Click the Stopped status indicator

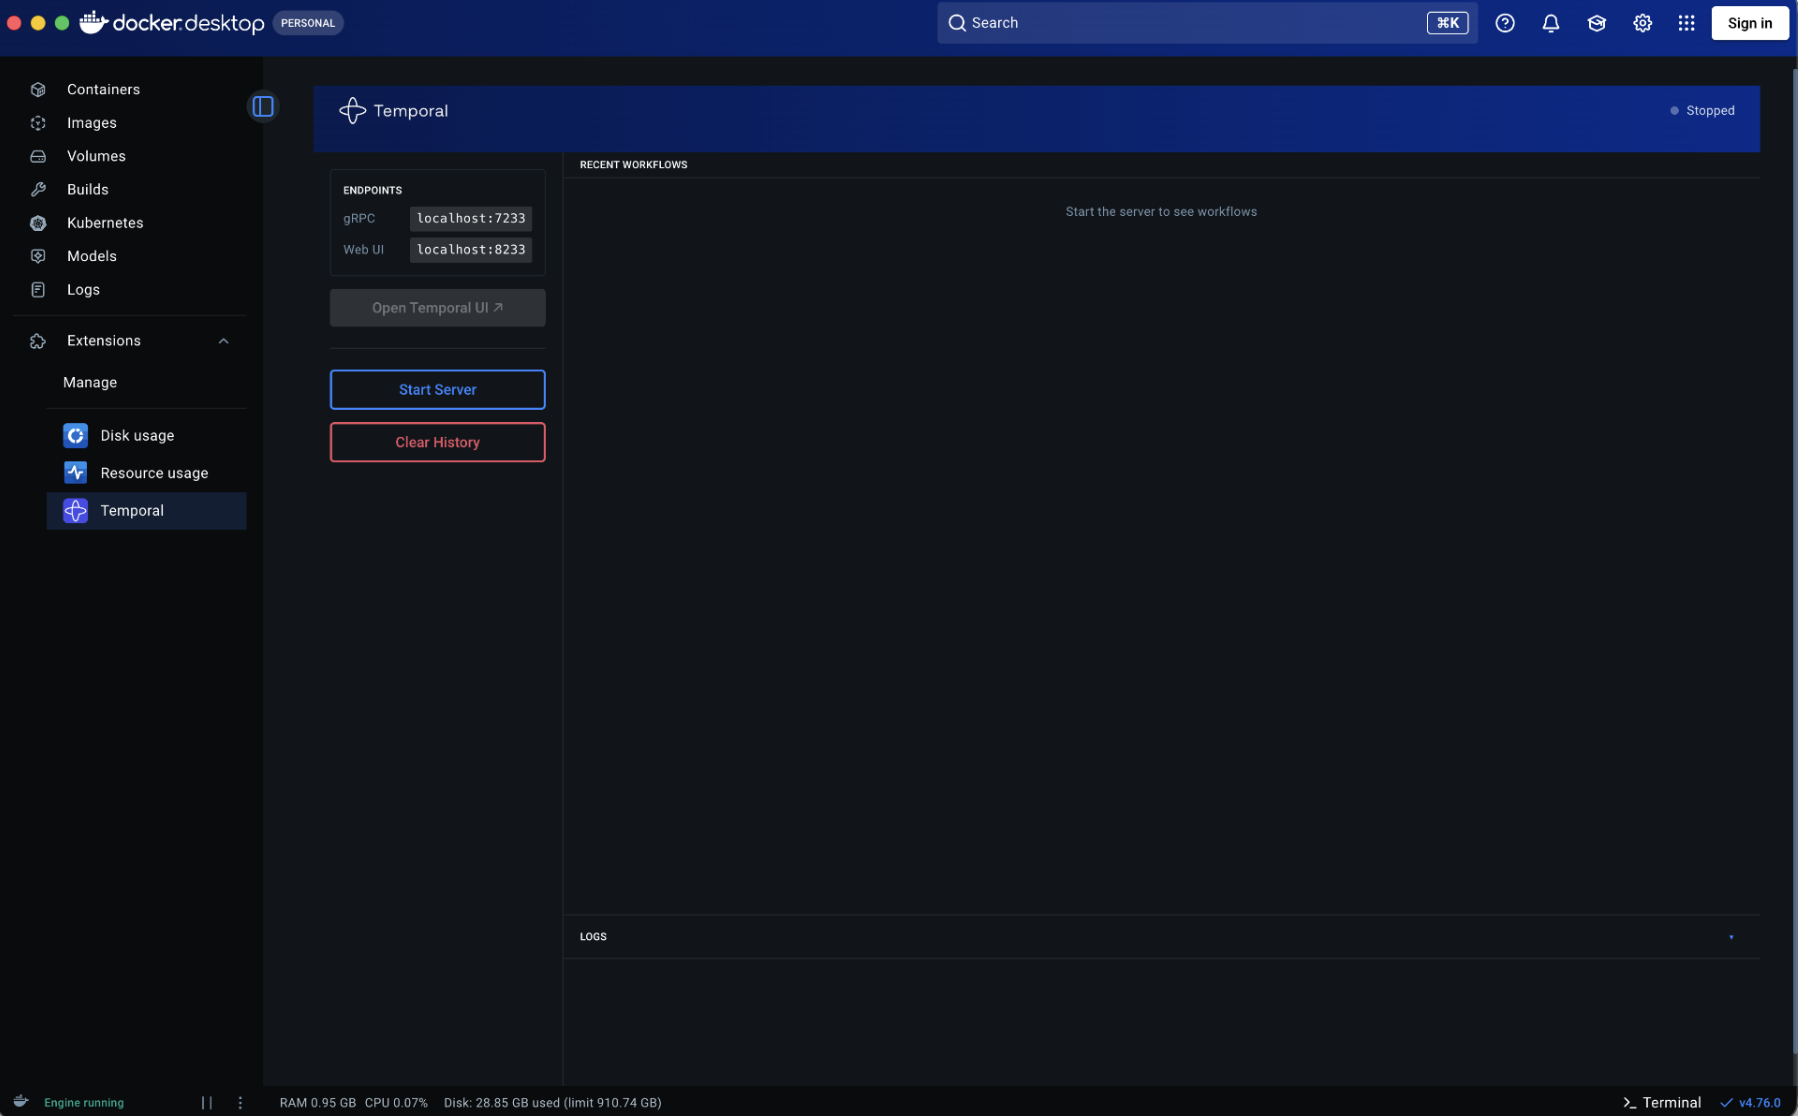click(1702, 110)
